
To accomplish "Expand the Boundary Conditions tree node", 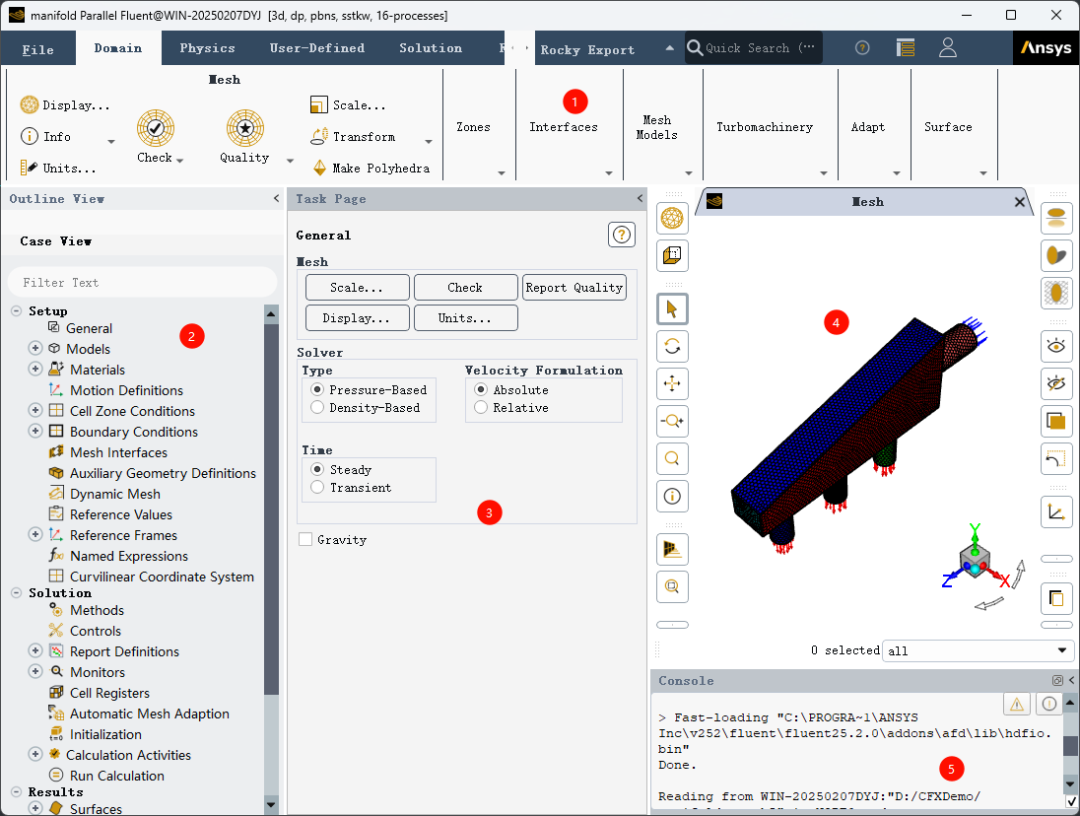I will pos(36,432).
